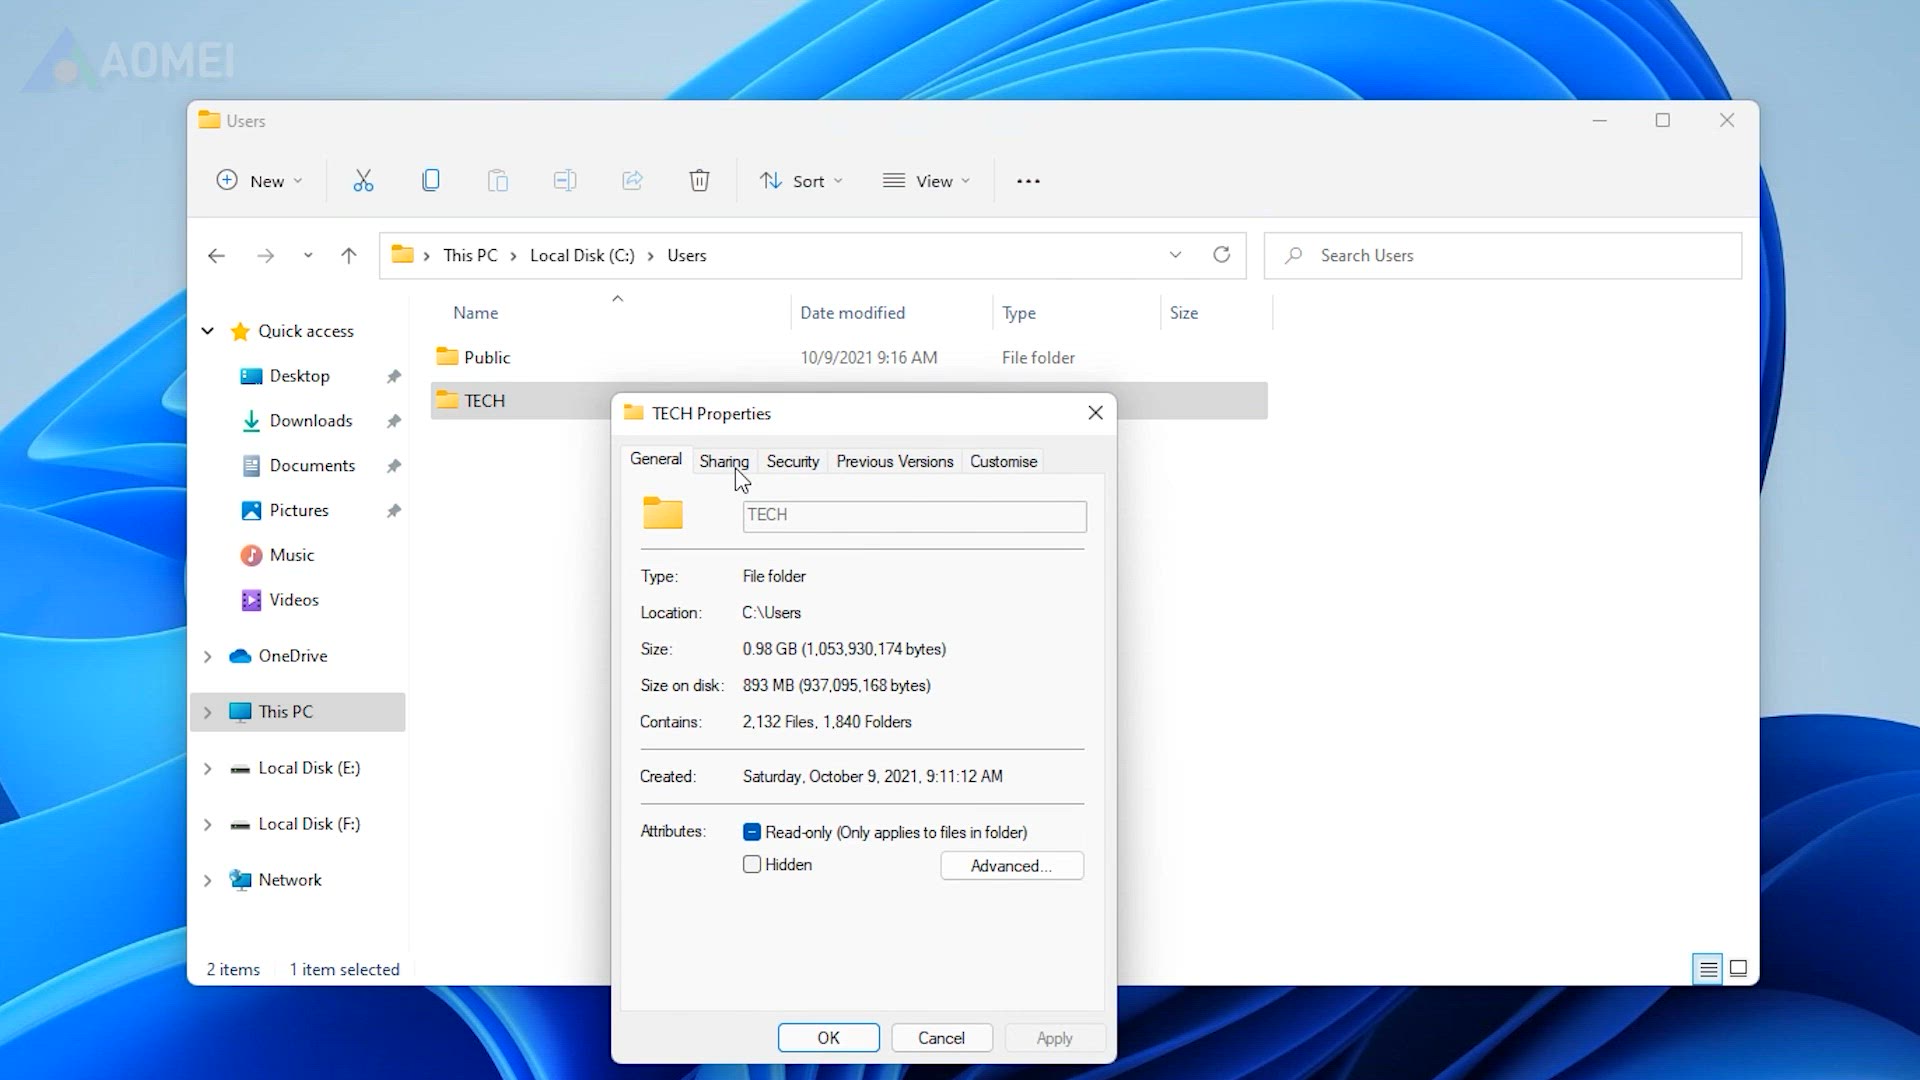Screen dimensions: 1920x1080
Task: Click the Share icon in toolbar
Action: pos(632,181)
